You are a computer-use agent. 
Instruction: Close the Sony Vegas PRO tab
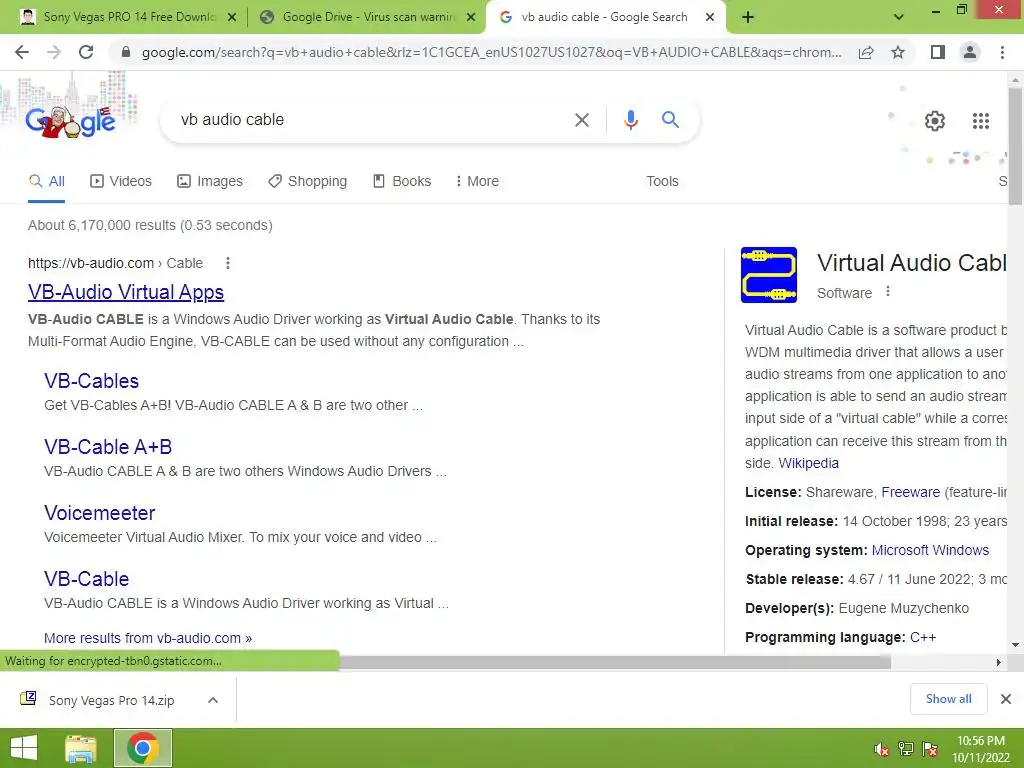(x=232, y=18)
